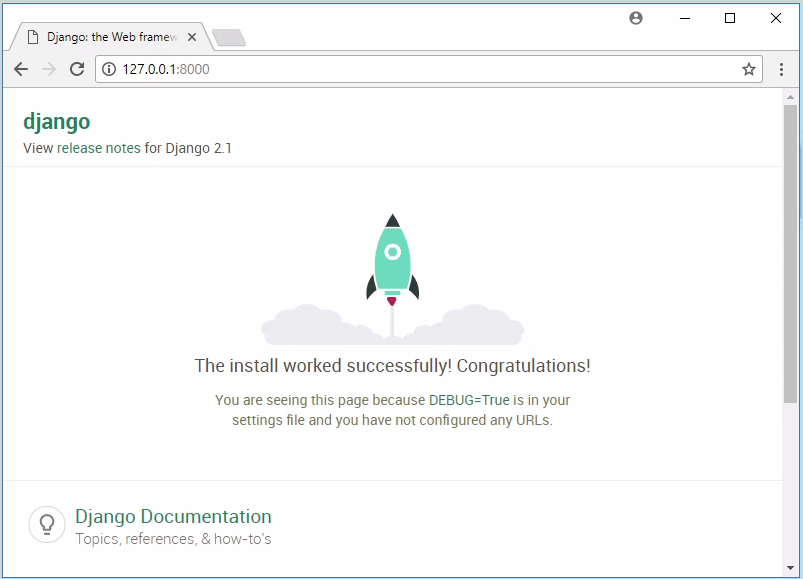
Task: Bookmark this page with the star icon
Action: [748, 70]
